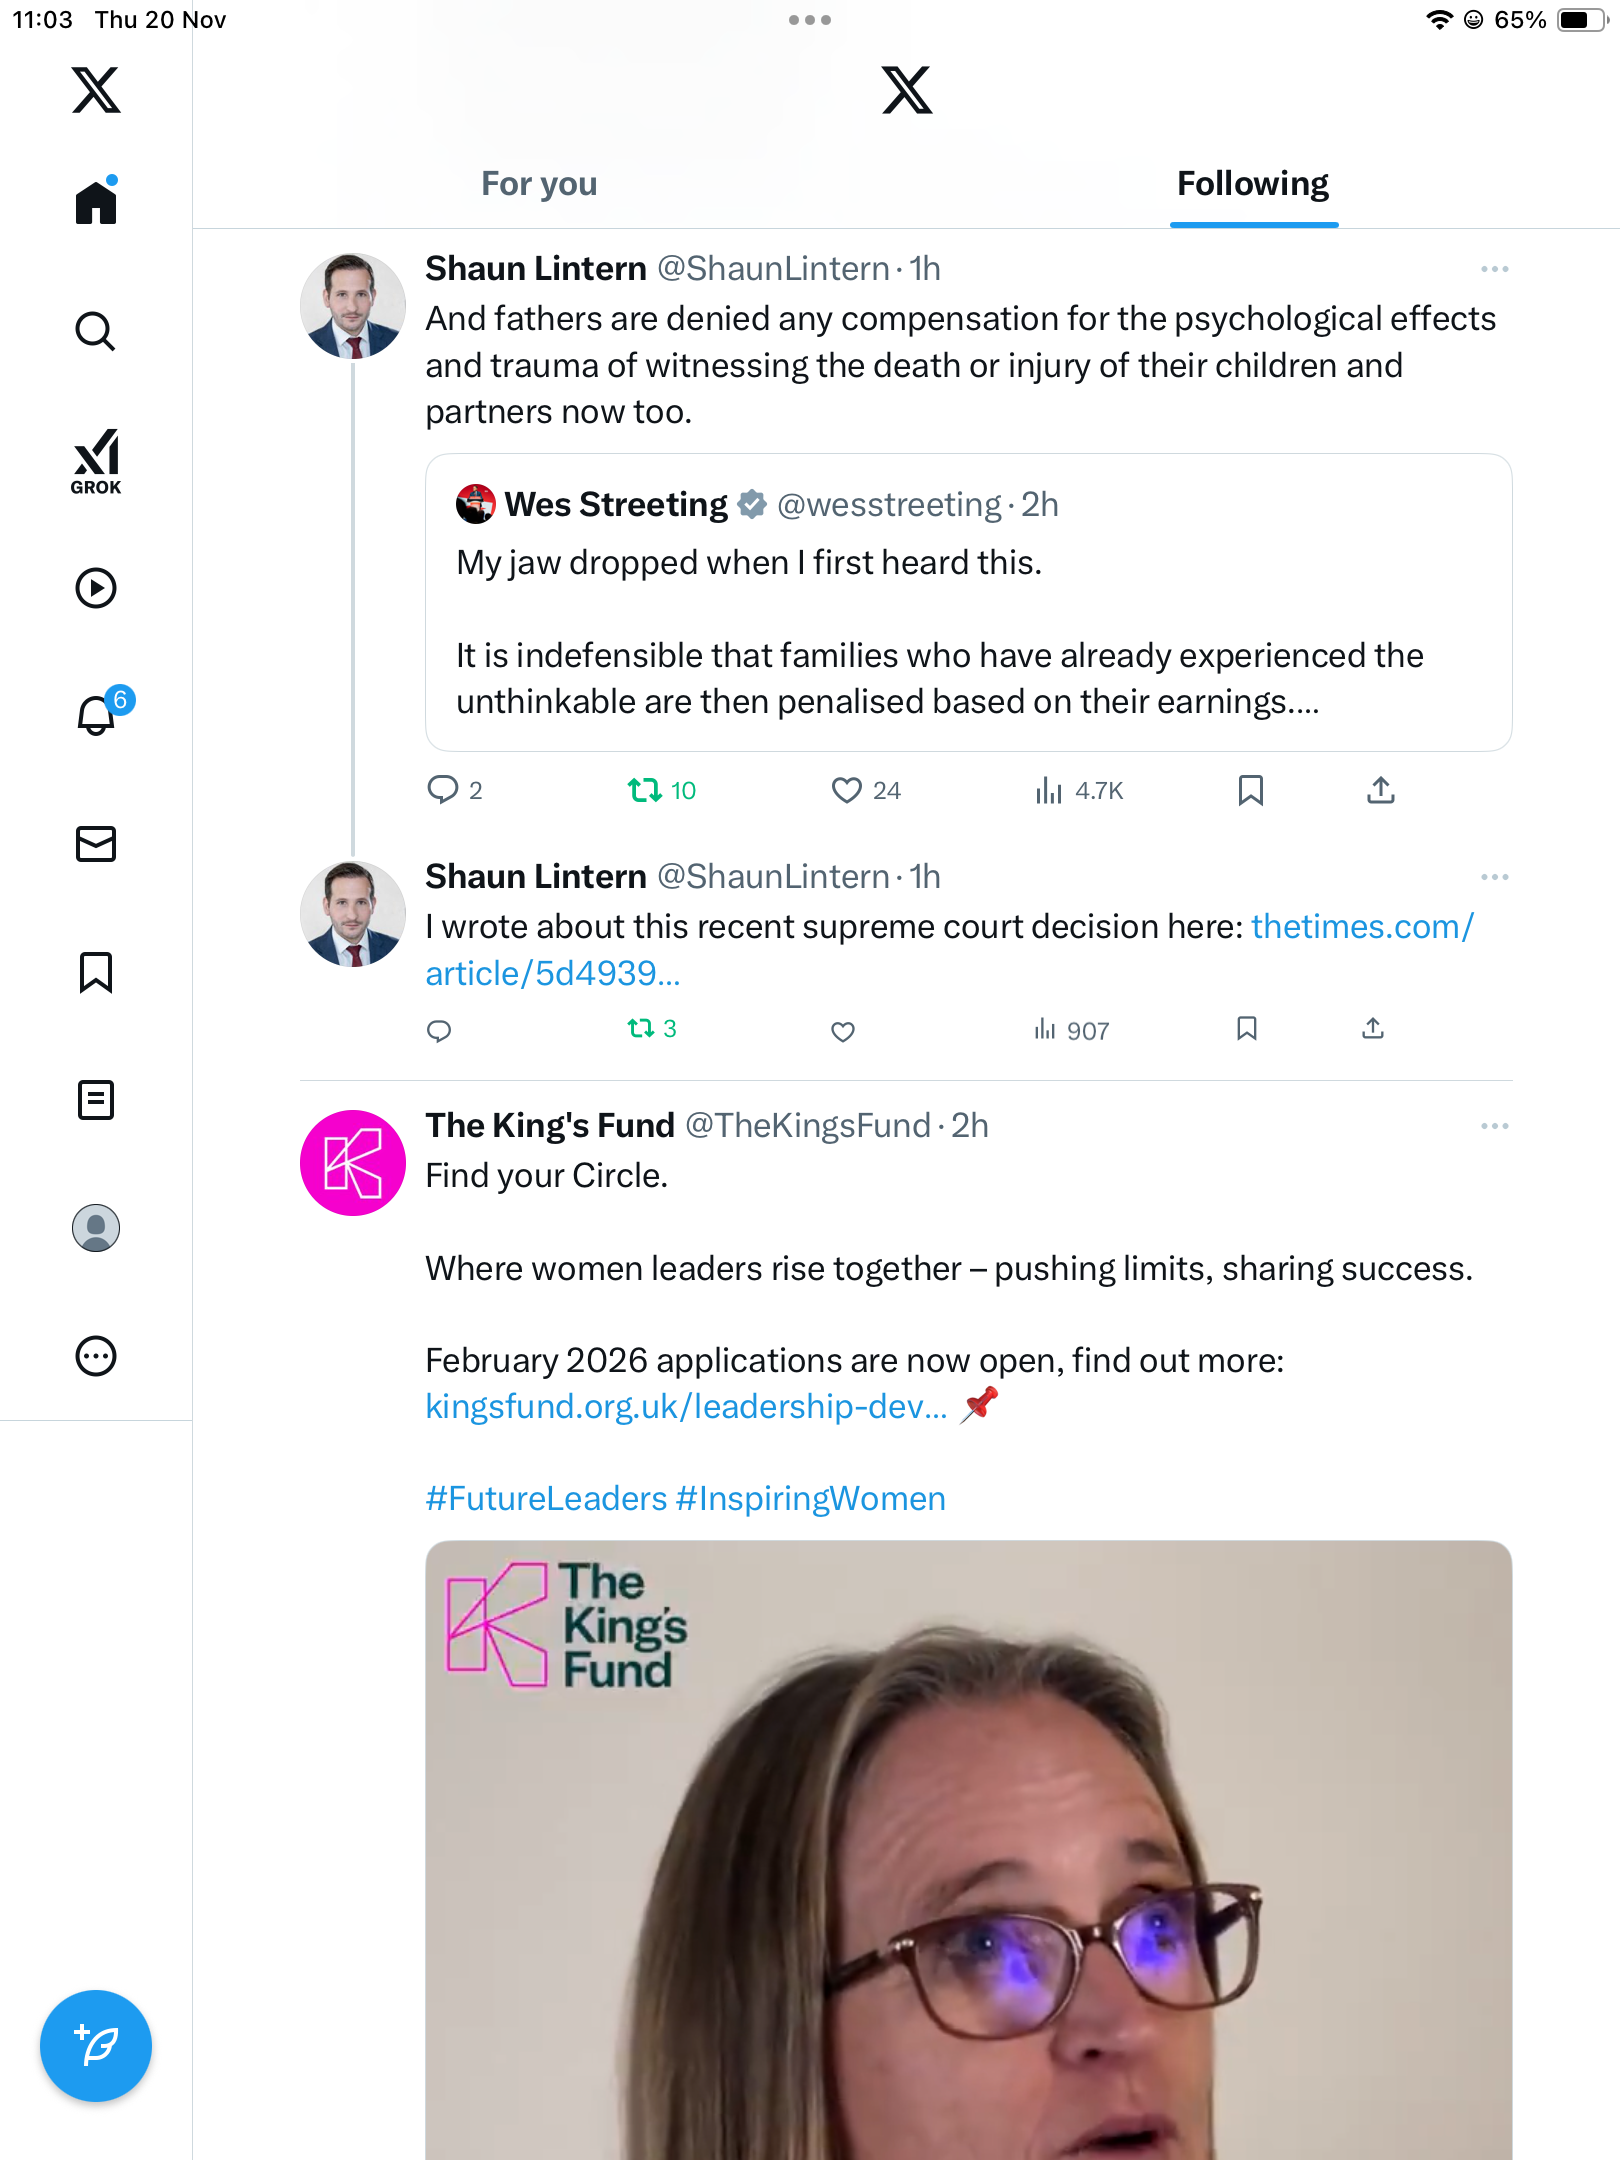The height and width of the screenshot is (2160, 1620).
Task: Switch to the For you tab
Action: pos(539,184)
